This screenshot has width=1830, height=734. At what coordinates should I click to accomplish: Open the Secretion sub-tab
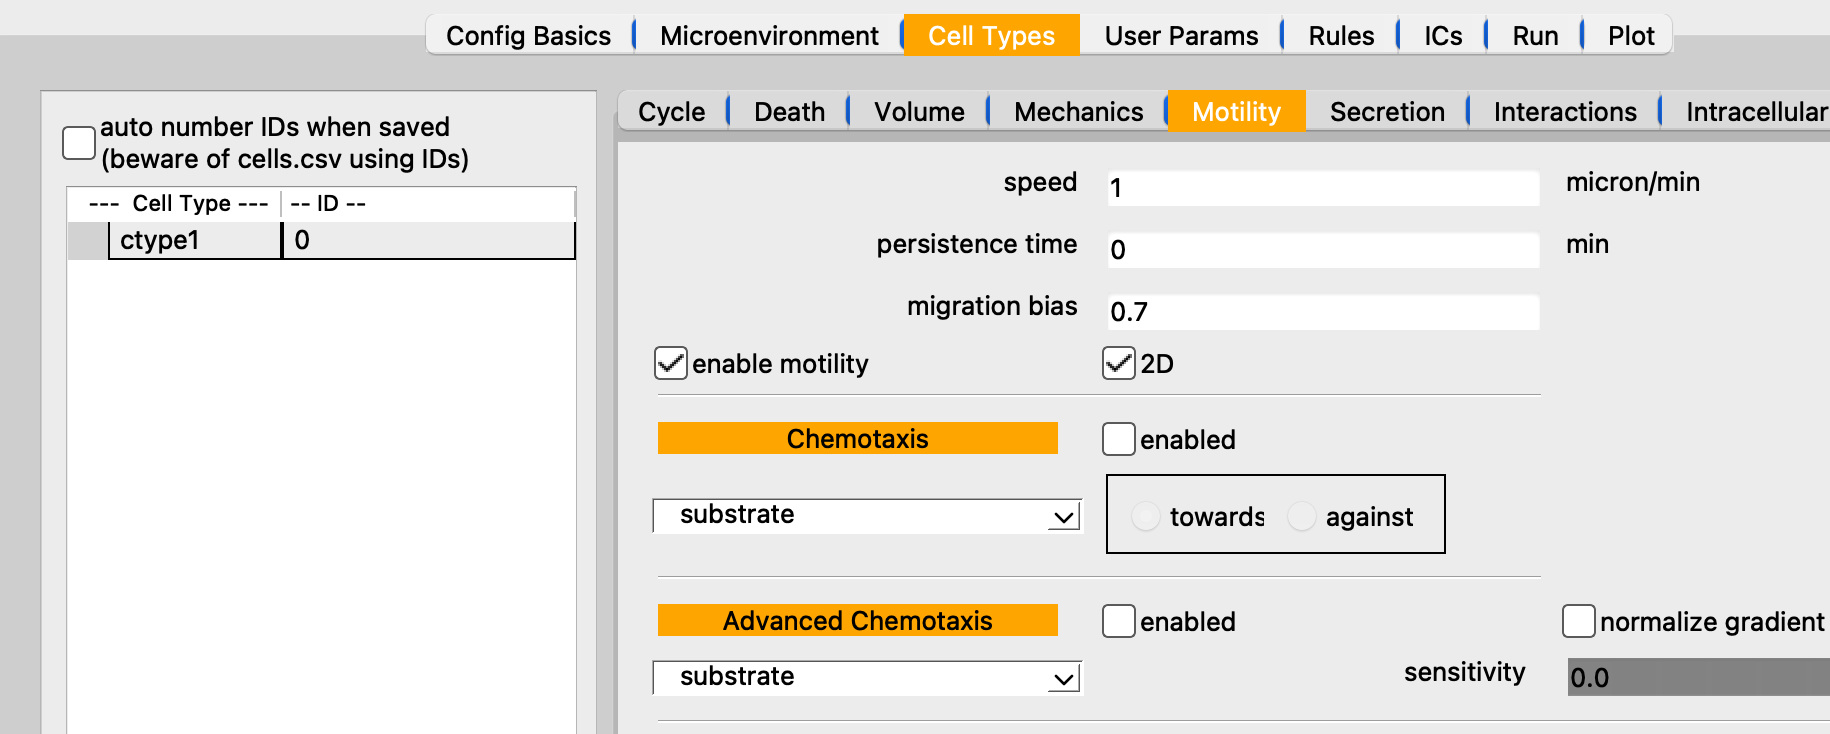click(1387, 112)
